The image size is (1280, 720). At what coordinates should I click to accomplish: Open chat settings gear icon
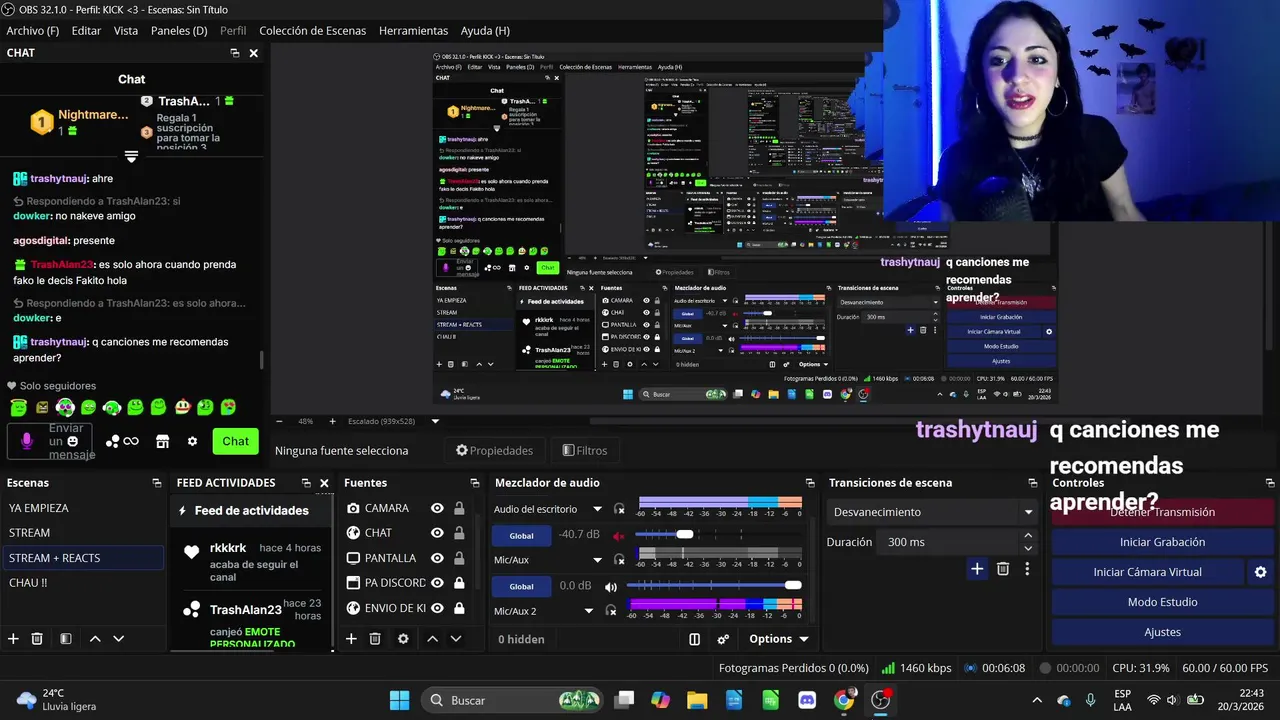[192, 441]
